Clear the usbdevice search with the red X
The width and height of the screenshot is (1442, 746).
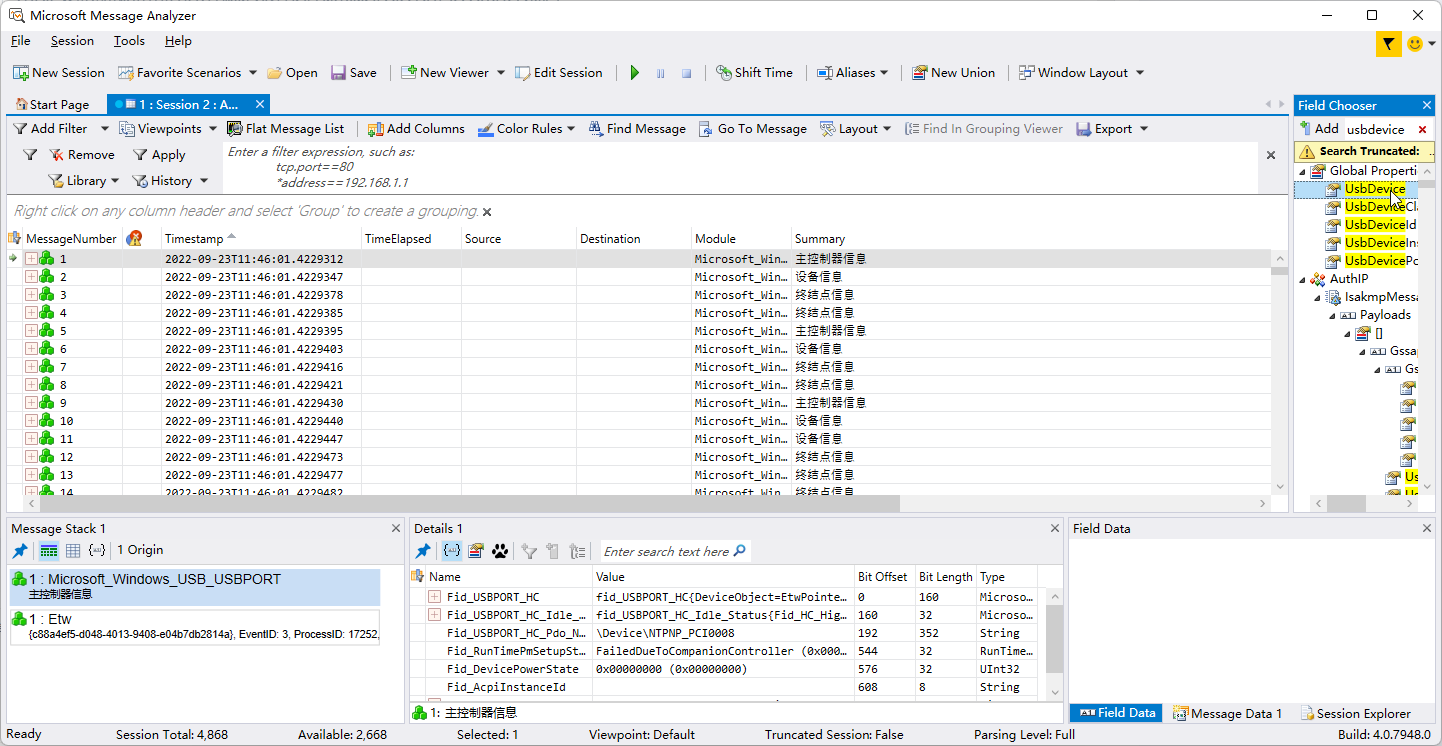pos(1422,130)
